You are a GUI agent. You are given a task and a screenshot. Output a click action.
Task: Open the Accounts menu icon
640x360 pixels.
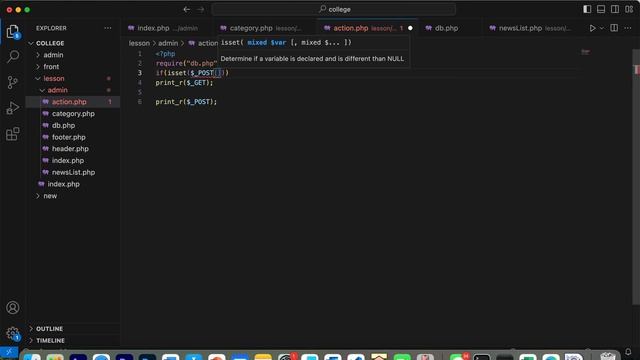click(13, 307)
